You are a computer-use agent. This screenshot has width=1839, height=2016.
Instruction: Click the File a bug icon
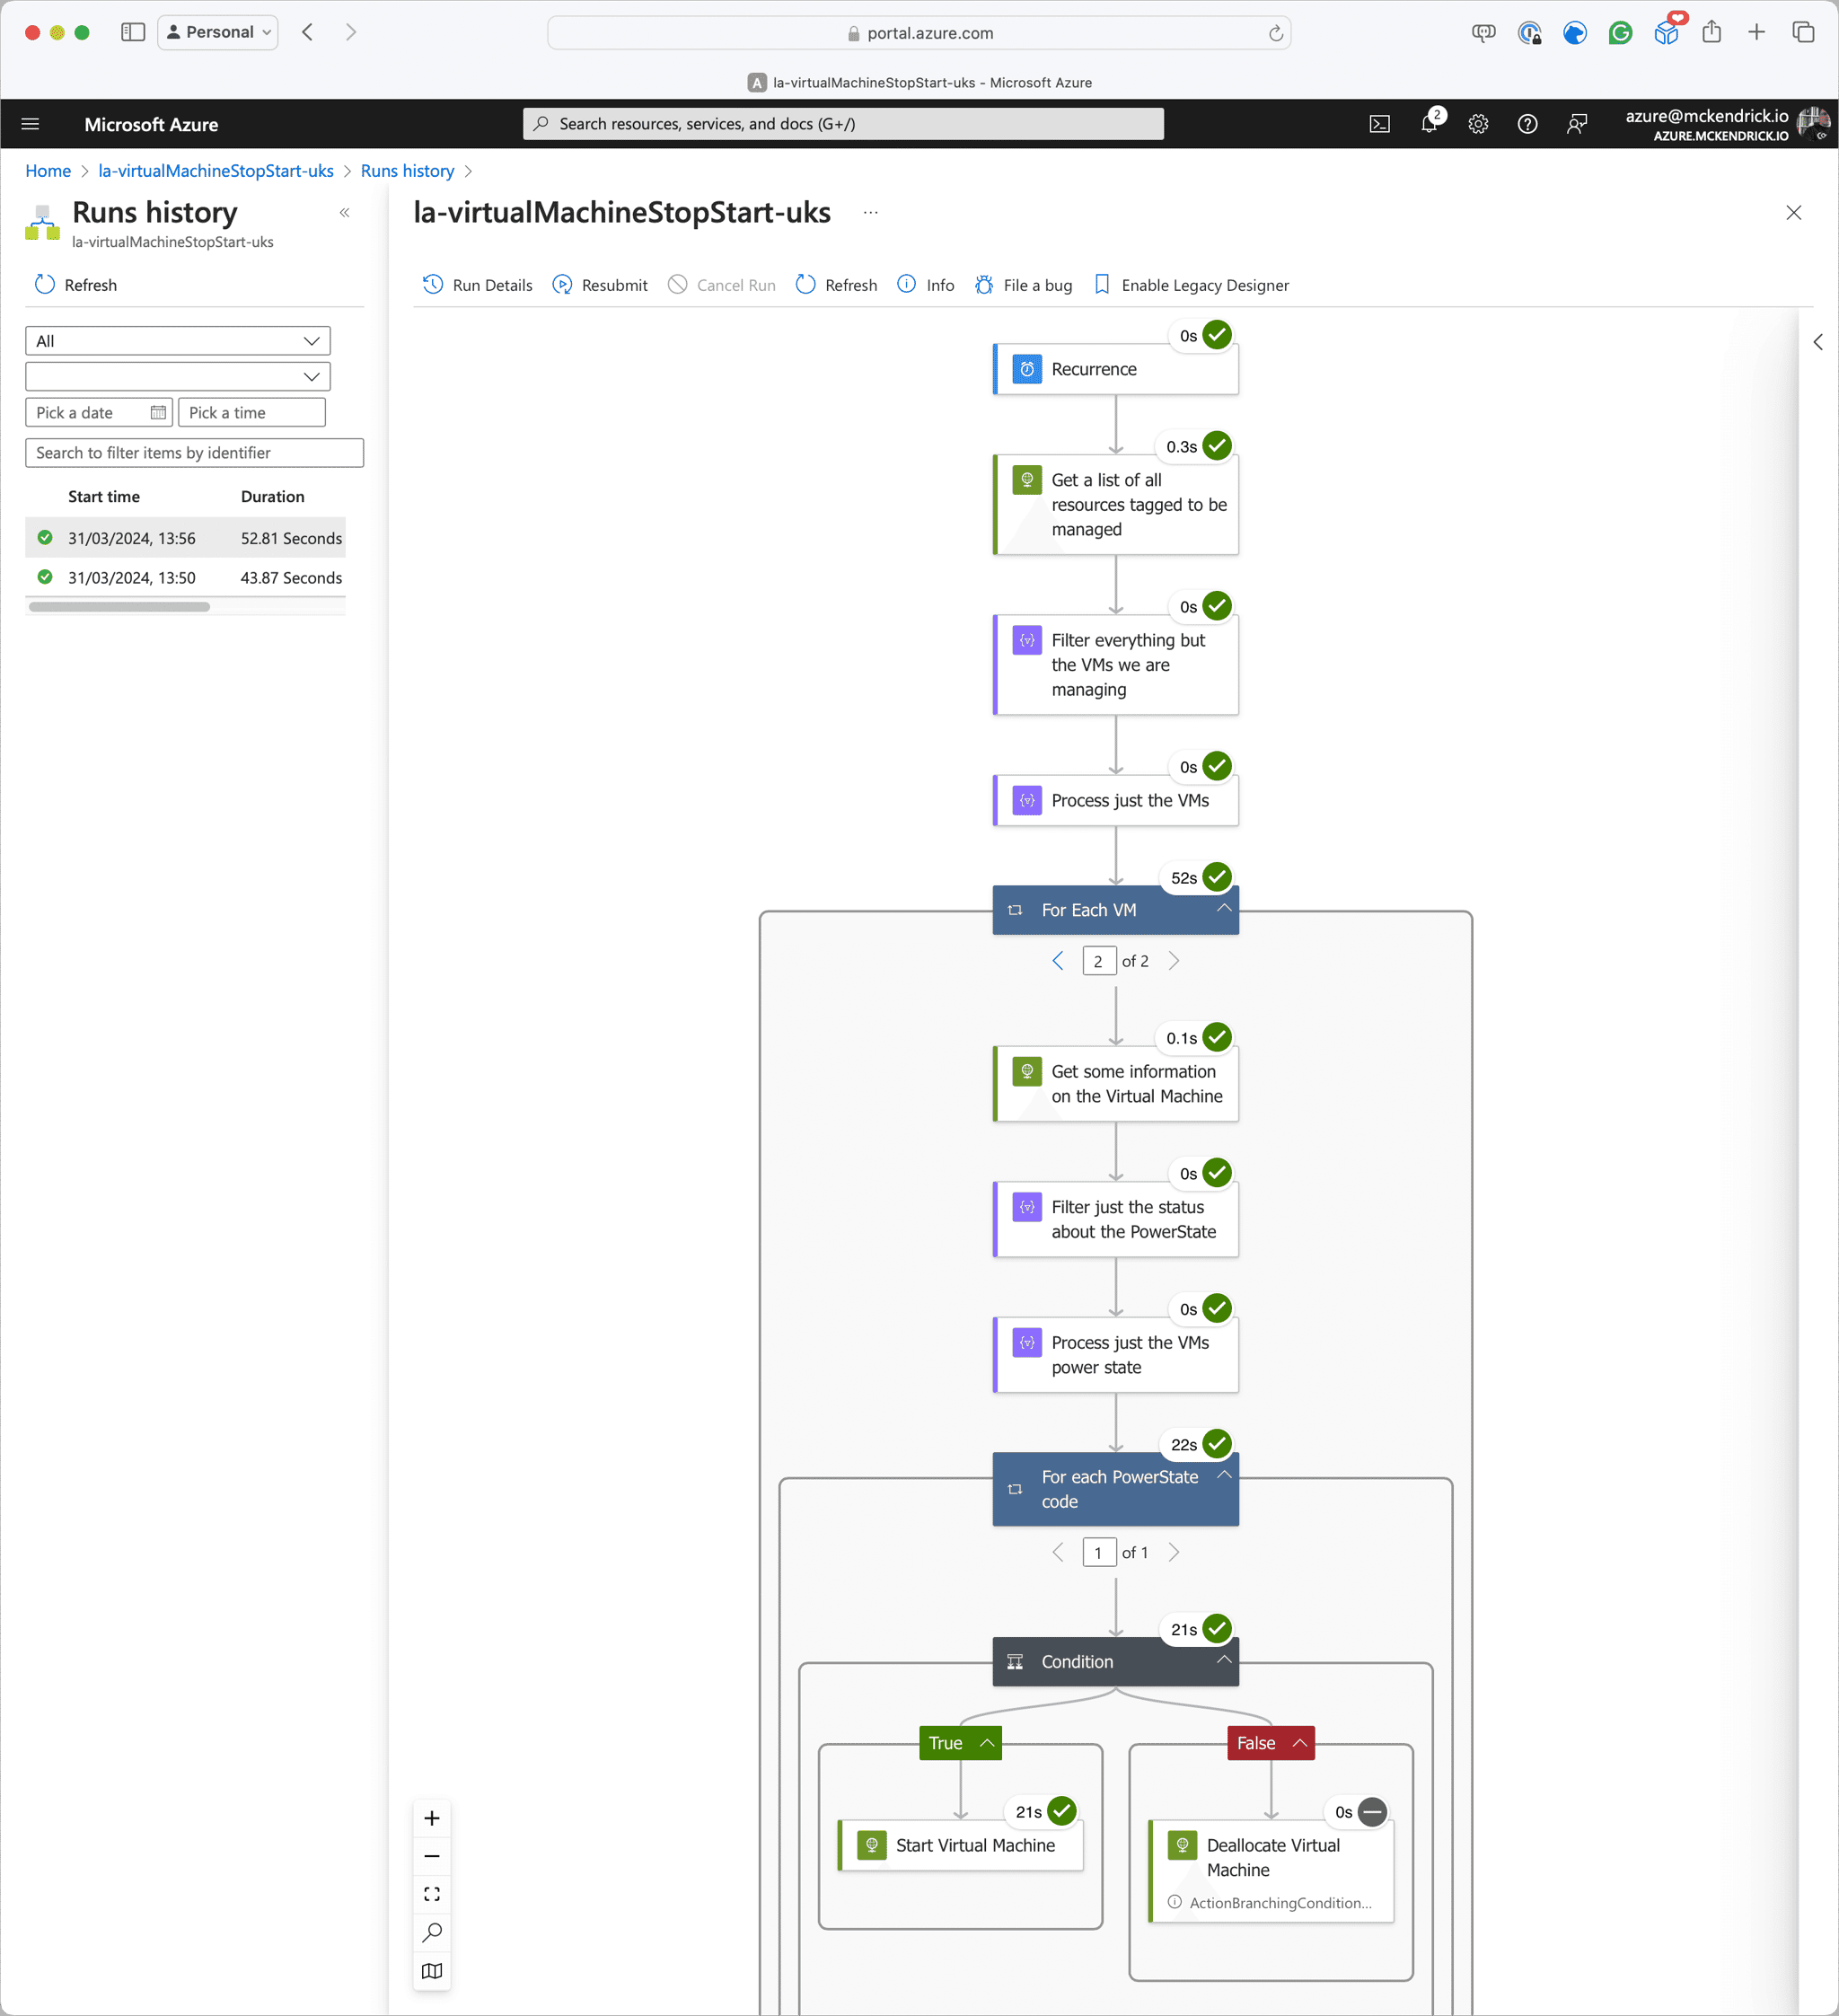tap(984, 285)
